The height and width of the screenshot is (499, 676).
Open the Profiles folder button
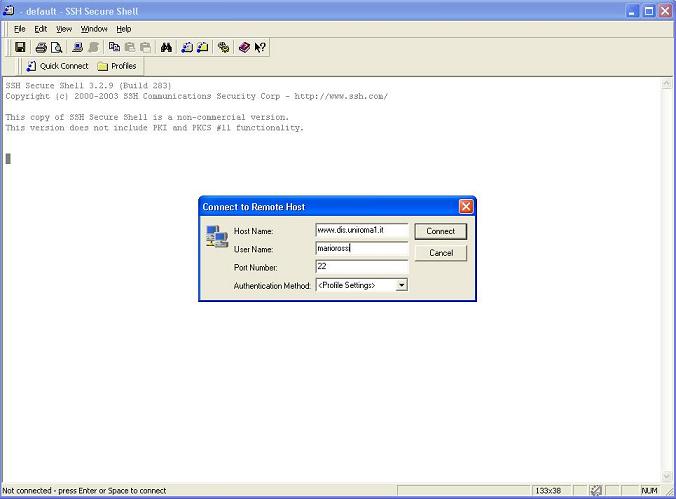coord(116,66)
